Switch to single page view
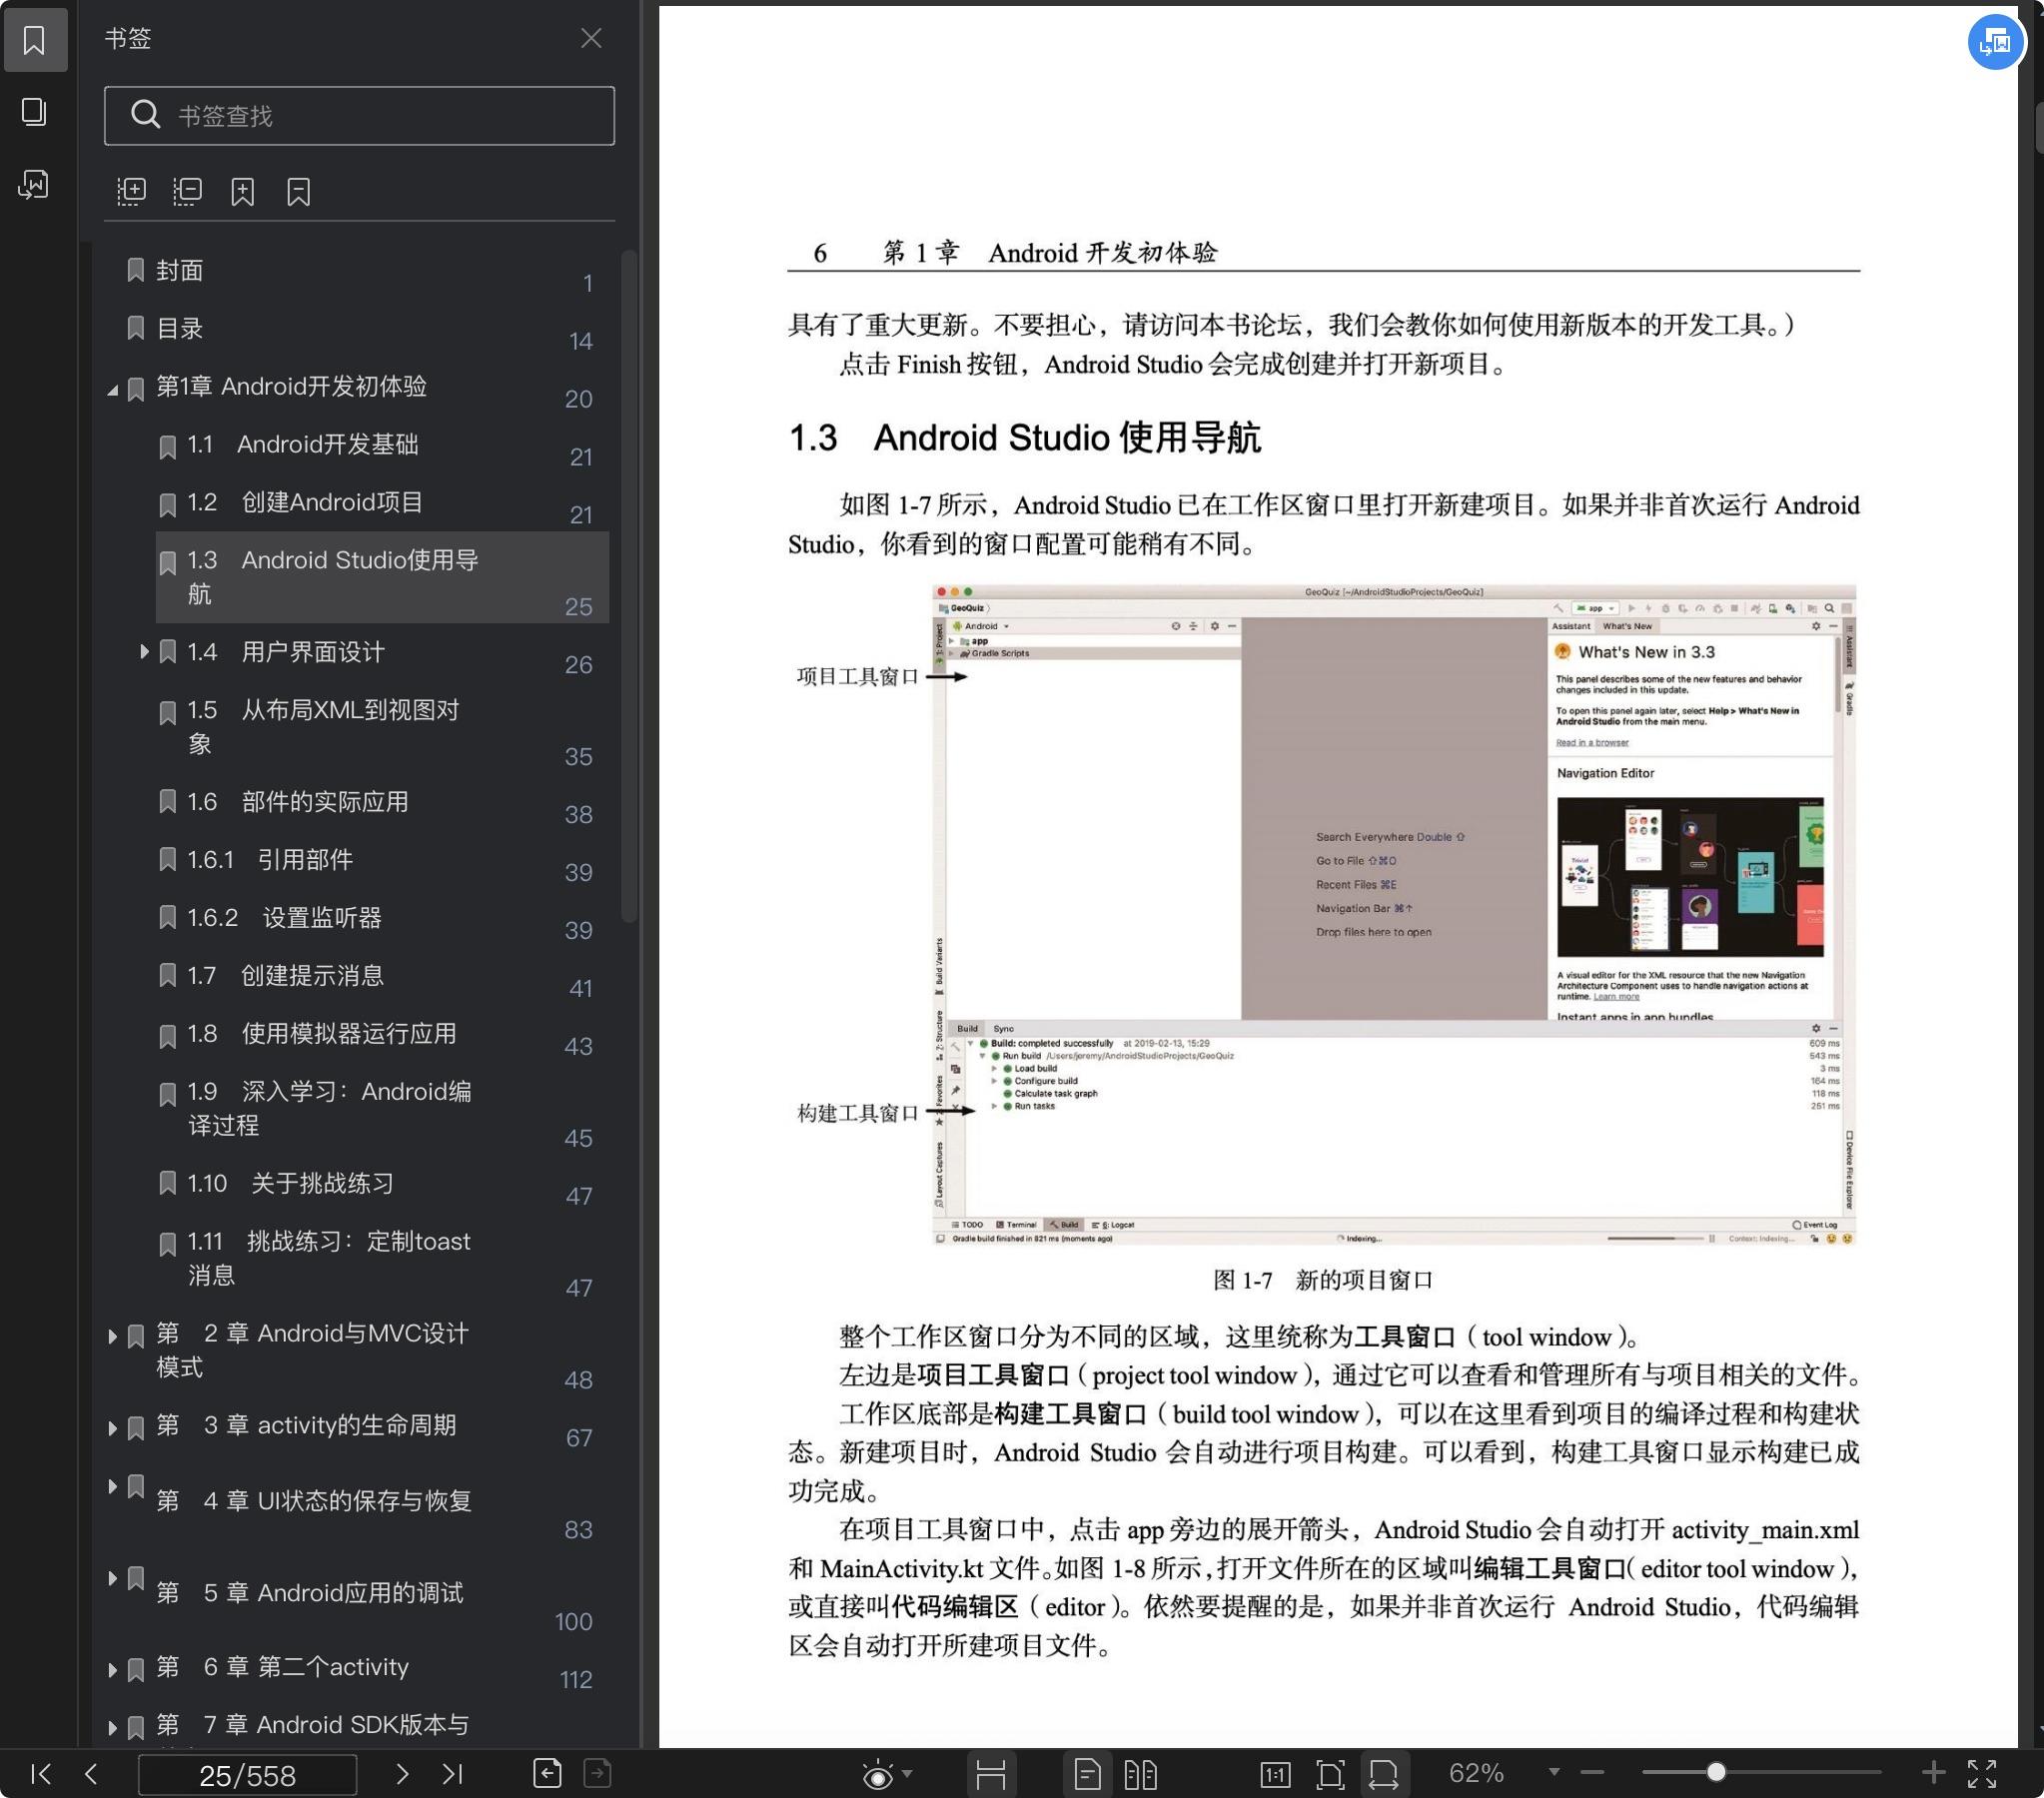The height and width of the screenshot is (1798, 2044). pyautogui.click(x=1087, y=1774)
